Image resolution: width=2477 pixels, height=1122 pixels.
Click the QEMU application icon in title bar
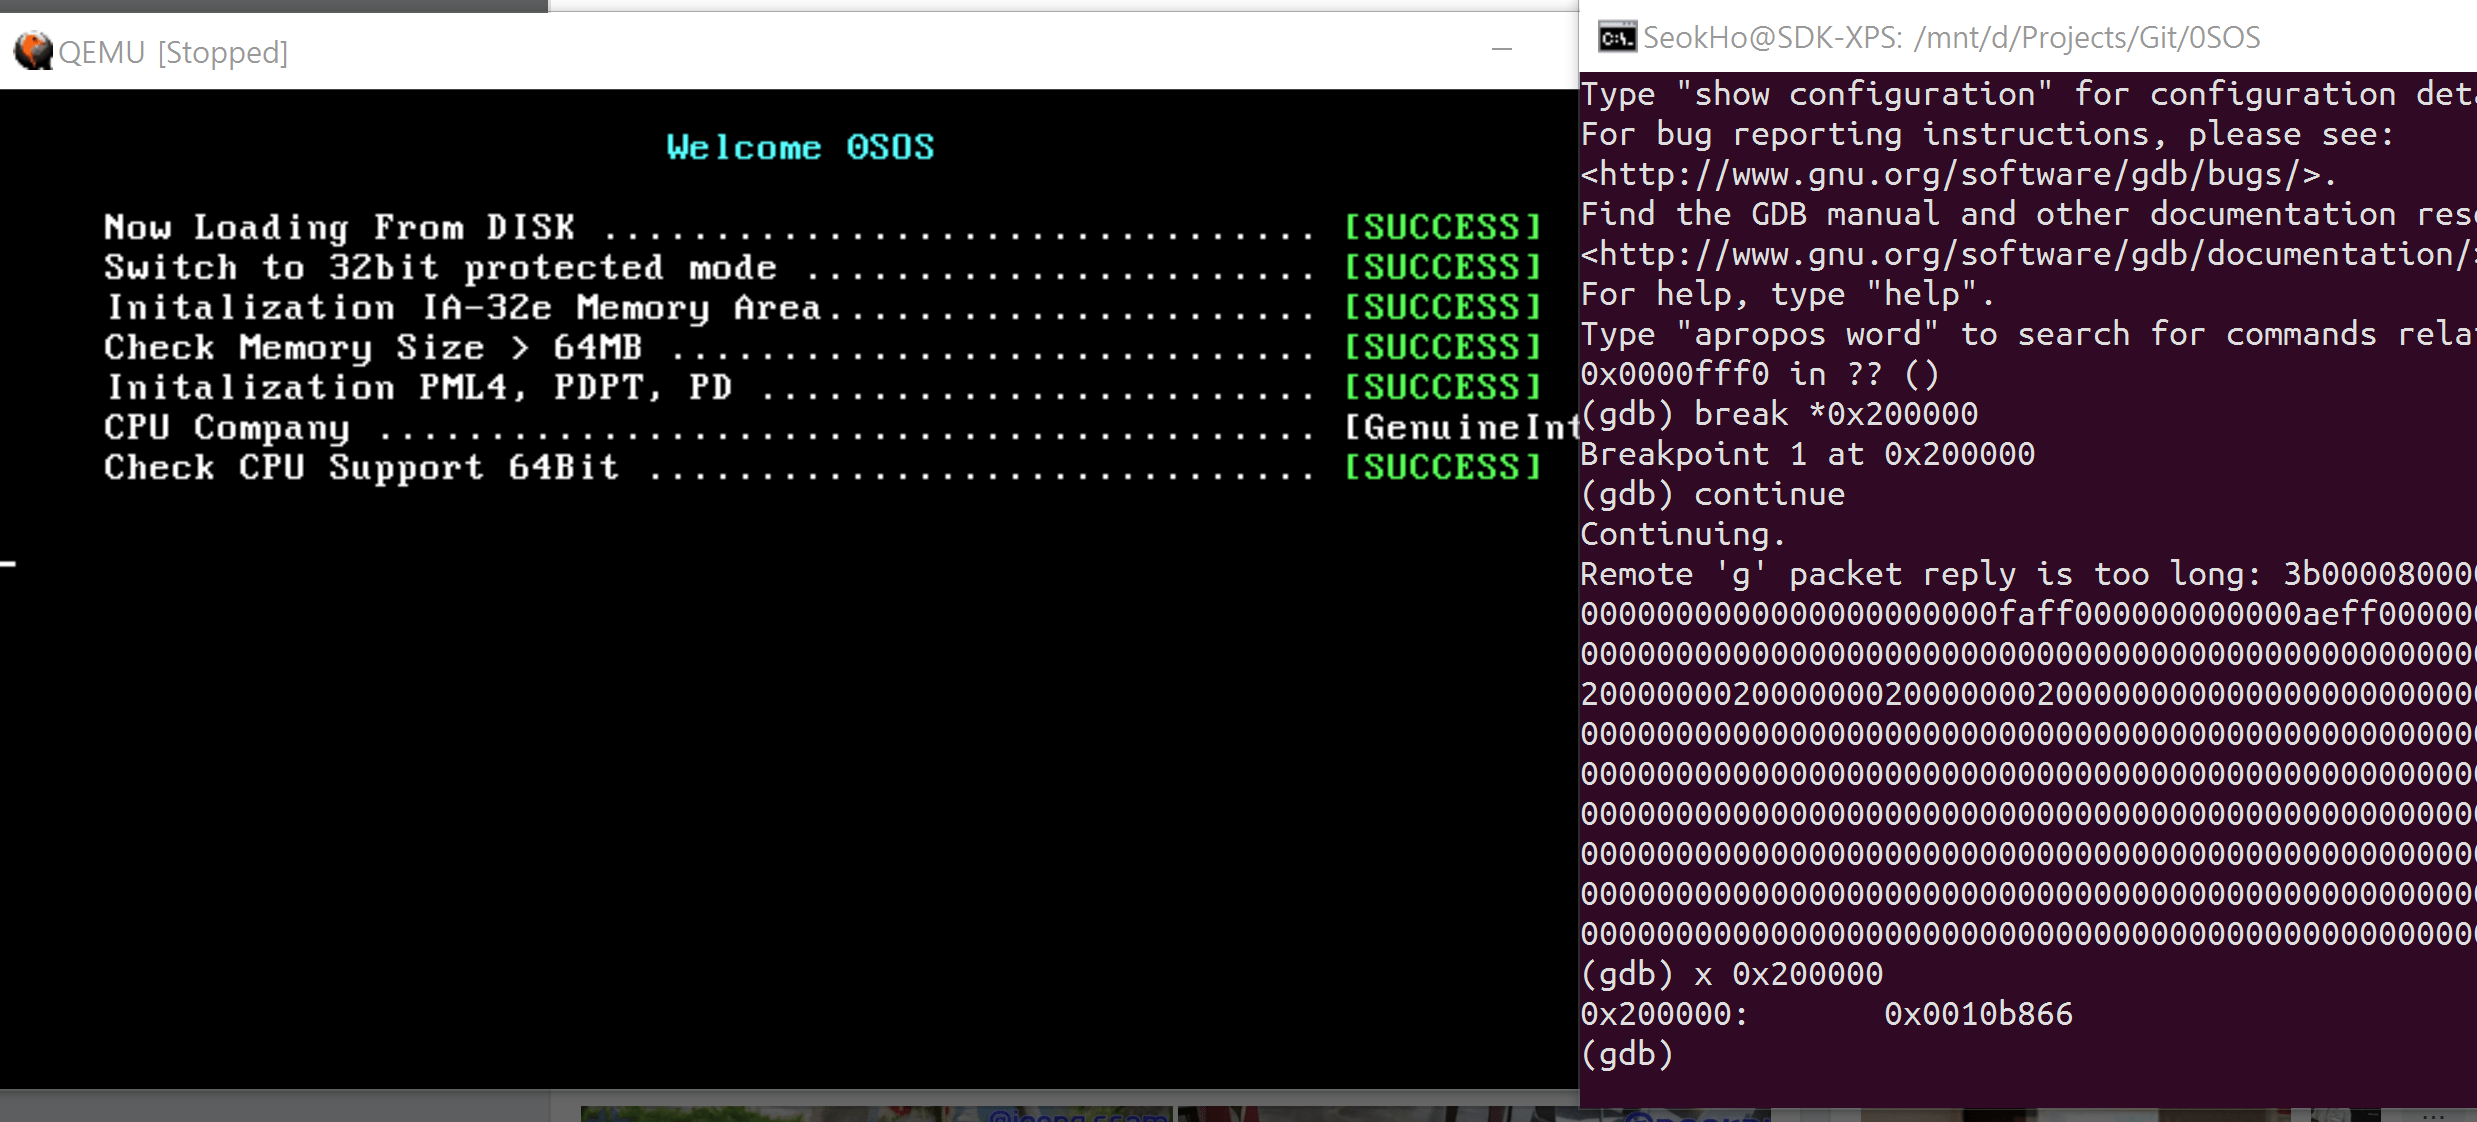coord(33,50)
